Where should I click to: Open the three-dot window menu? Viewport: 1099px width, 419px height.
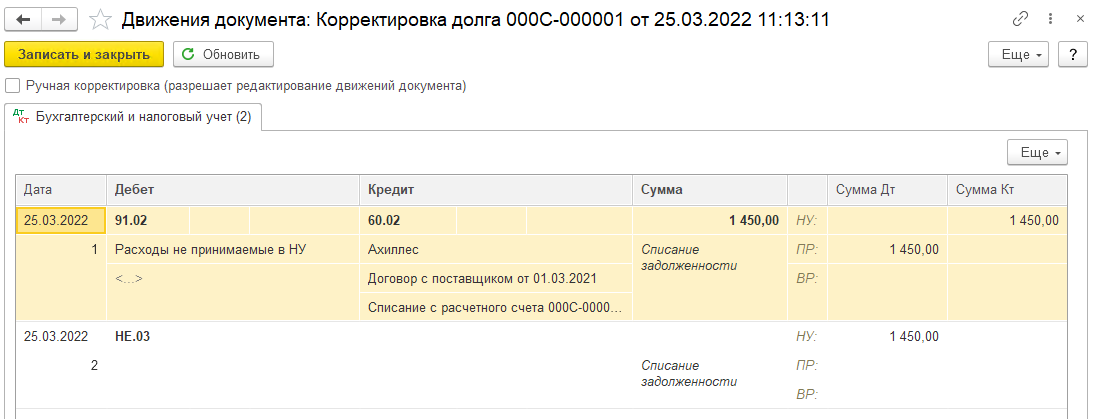click(1050, 20)
